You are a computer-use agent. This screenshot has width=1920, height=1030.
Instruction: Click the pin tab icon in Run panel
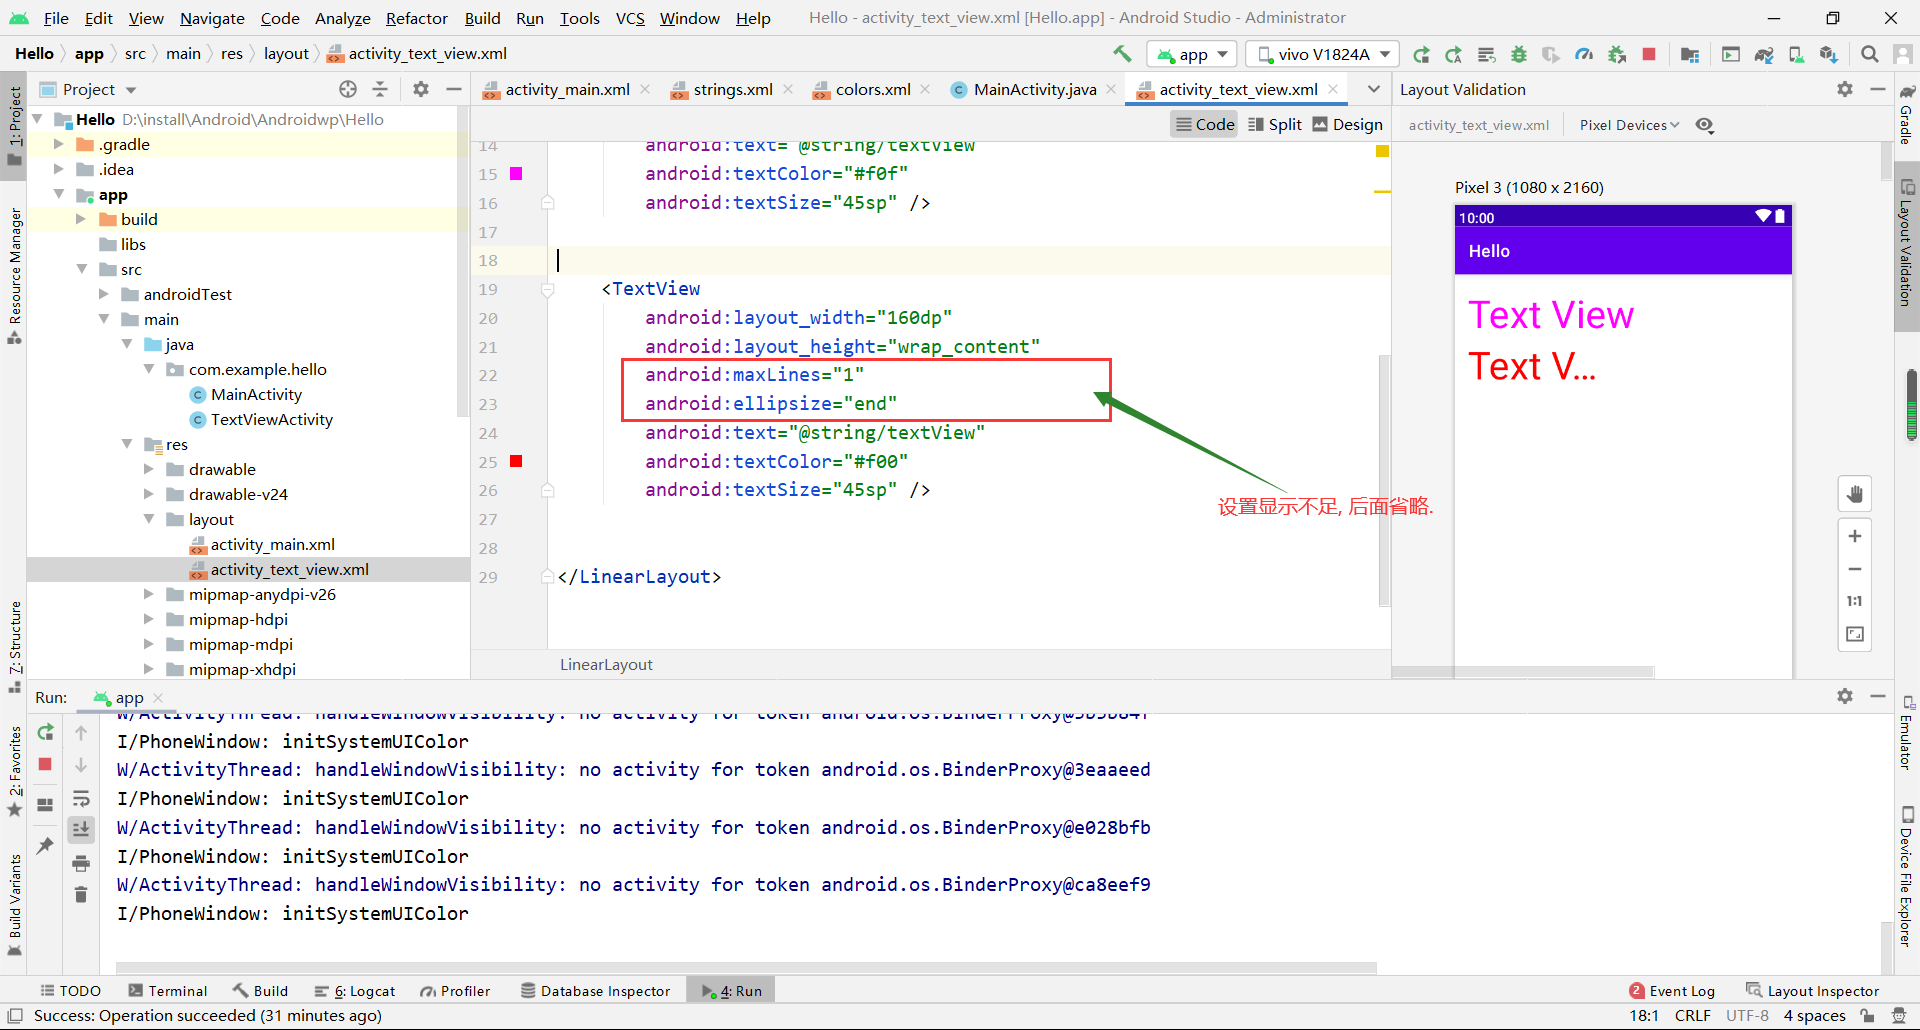pyautogui.click(x=45, y=846)
